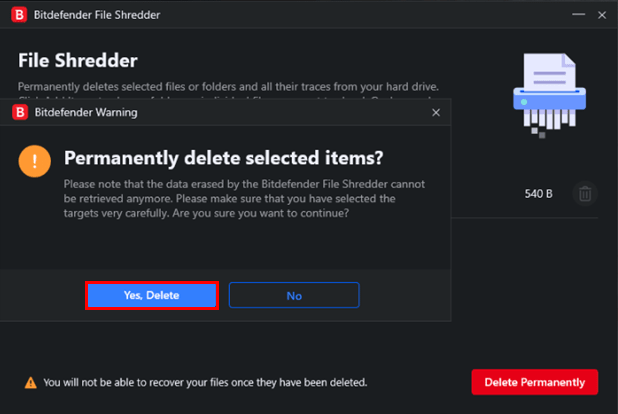Viewport: 618px width, 414px height.
Task: Click the Bitdefender logo in warning dialog header
Action: coord(20,112)
